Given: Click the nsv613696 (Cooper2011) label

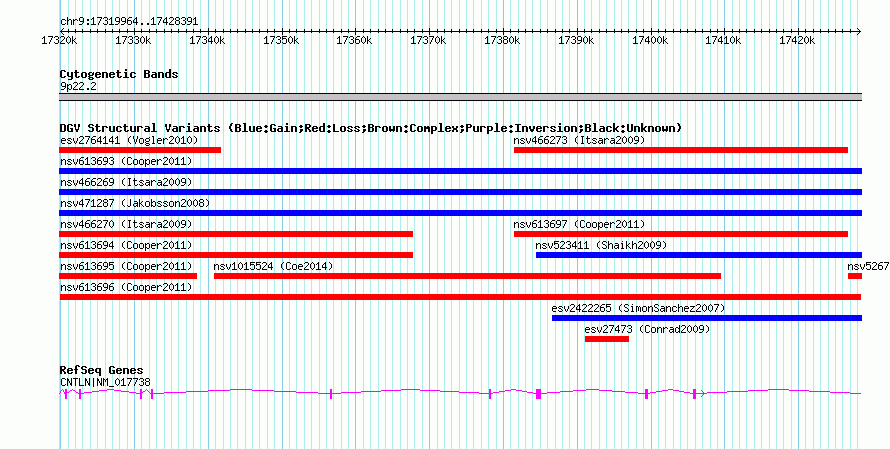Looking at the screenshot, I should pyautogui.click(x=126, y=287).
